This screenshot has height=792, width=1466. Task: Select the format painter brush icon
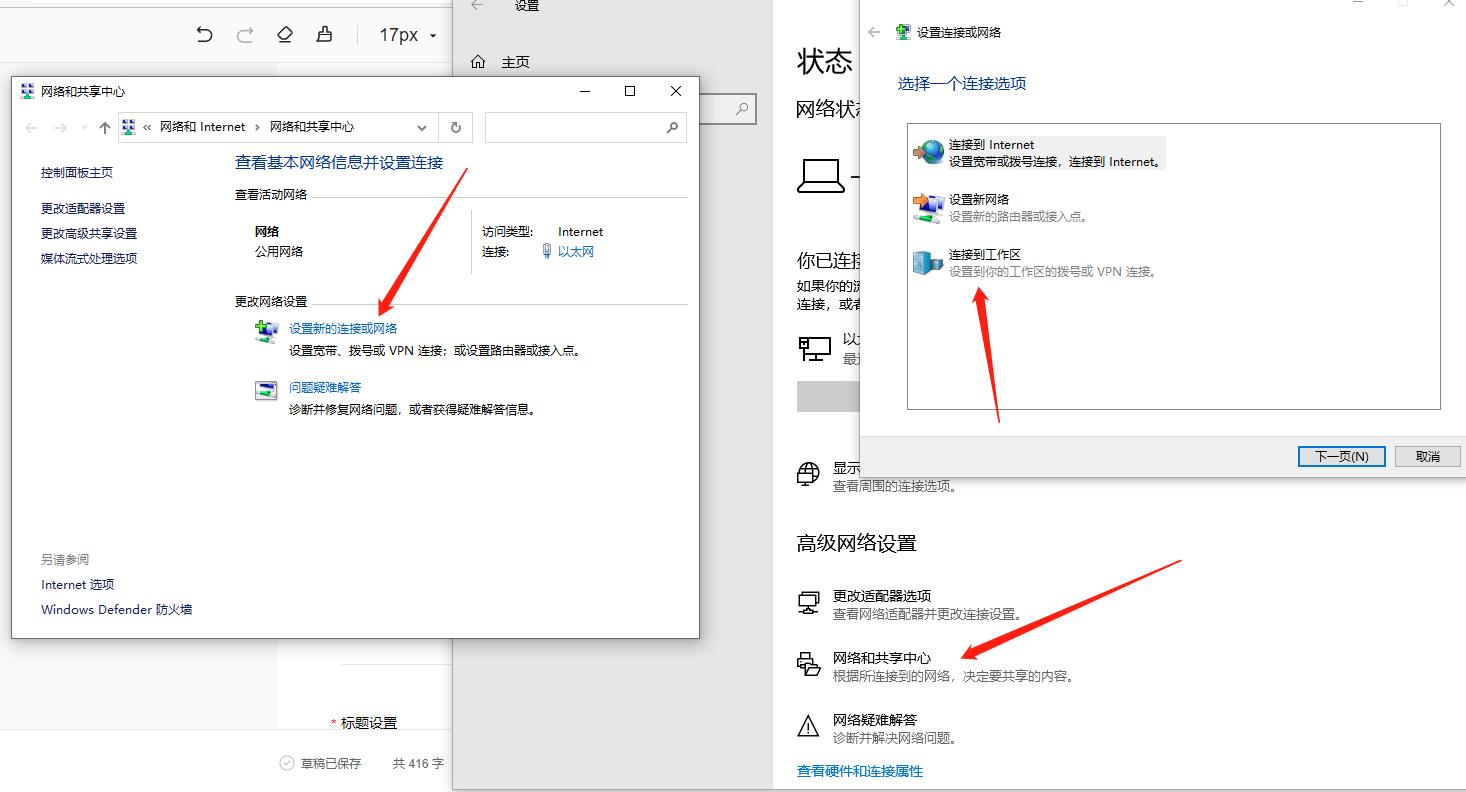(324, 33)
